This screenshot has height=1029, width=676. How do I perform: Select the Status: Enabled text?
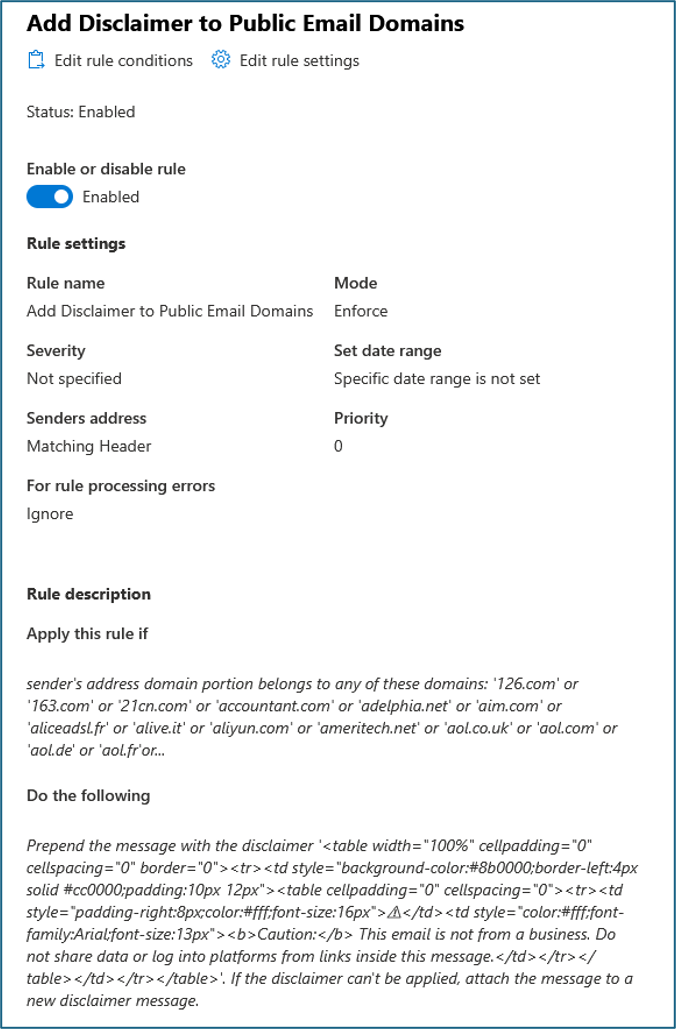pos(81,112)
